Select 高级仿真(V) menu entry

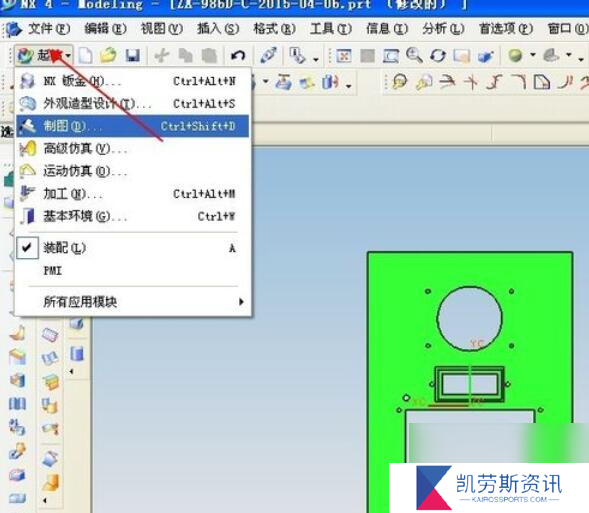132,148
